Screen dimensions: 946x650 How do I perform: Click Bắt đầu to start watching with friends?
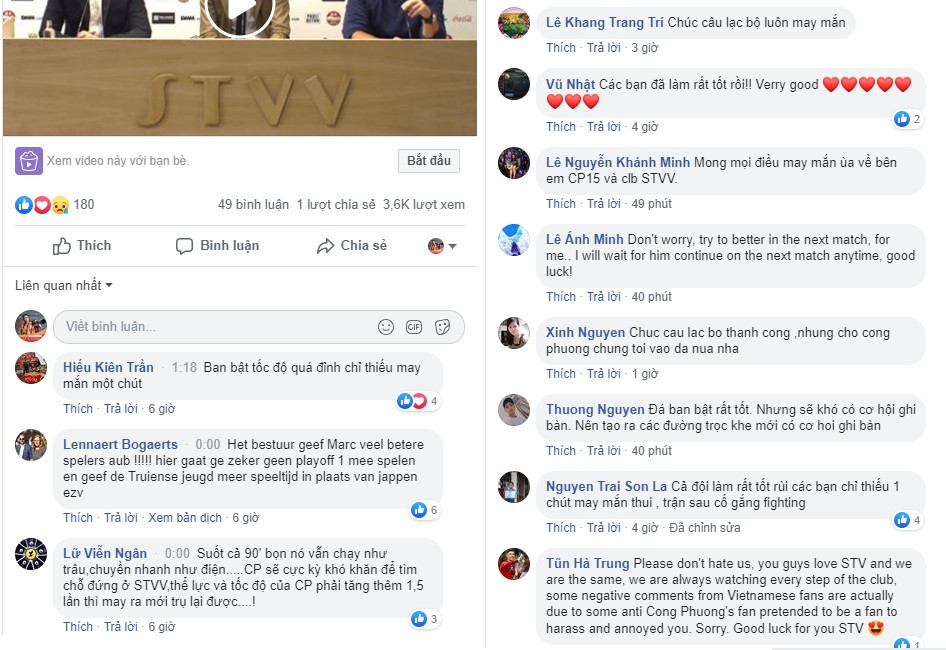tap(429, 161)
